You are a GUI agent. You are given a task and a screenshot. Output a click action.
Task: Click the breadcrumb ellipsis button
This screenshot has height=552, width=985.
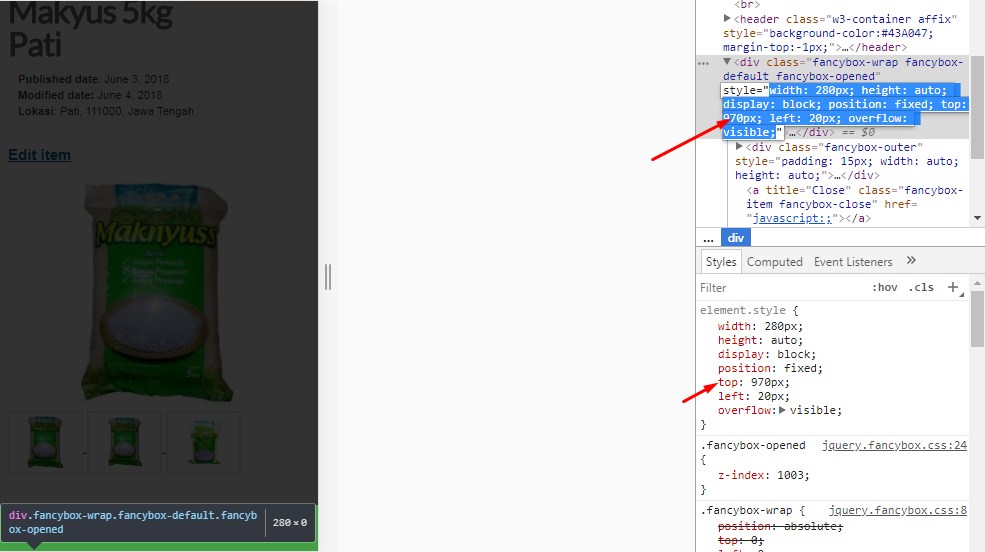pos(709,239)
